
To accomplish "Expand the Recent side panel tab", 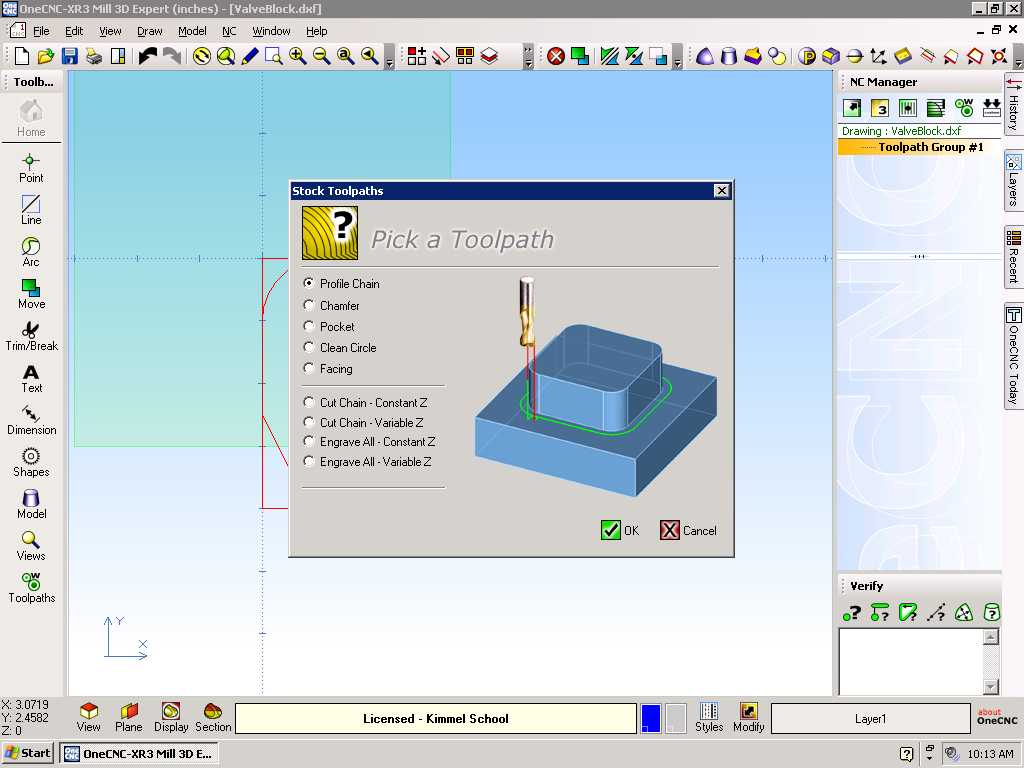I will 1014,257.
